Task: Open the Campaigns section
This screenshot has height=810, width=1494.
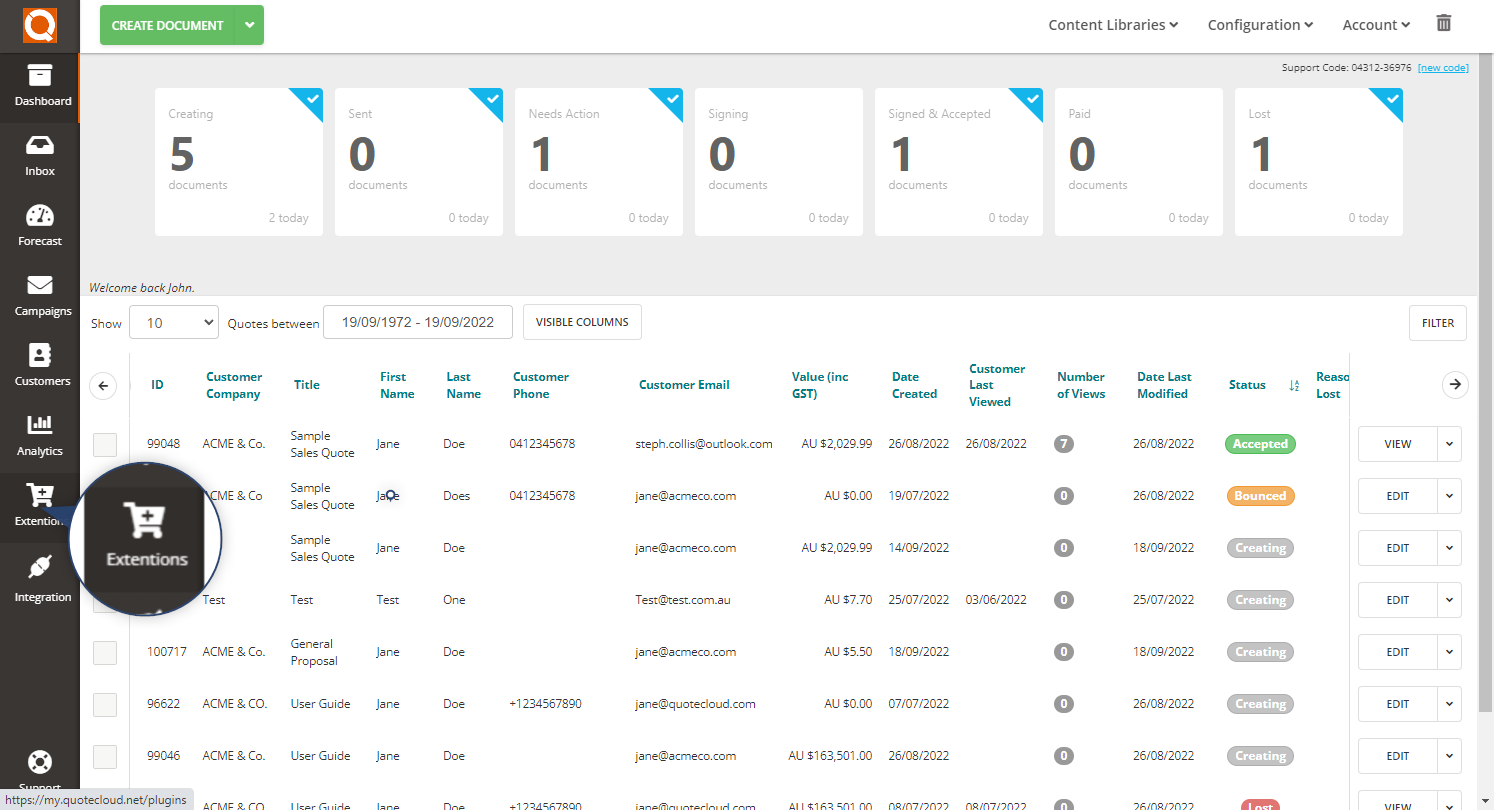Action: tap(40, 295)
